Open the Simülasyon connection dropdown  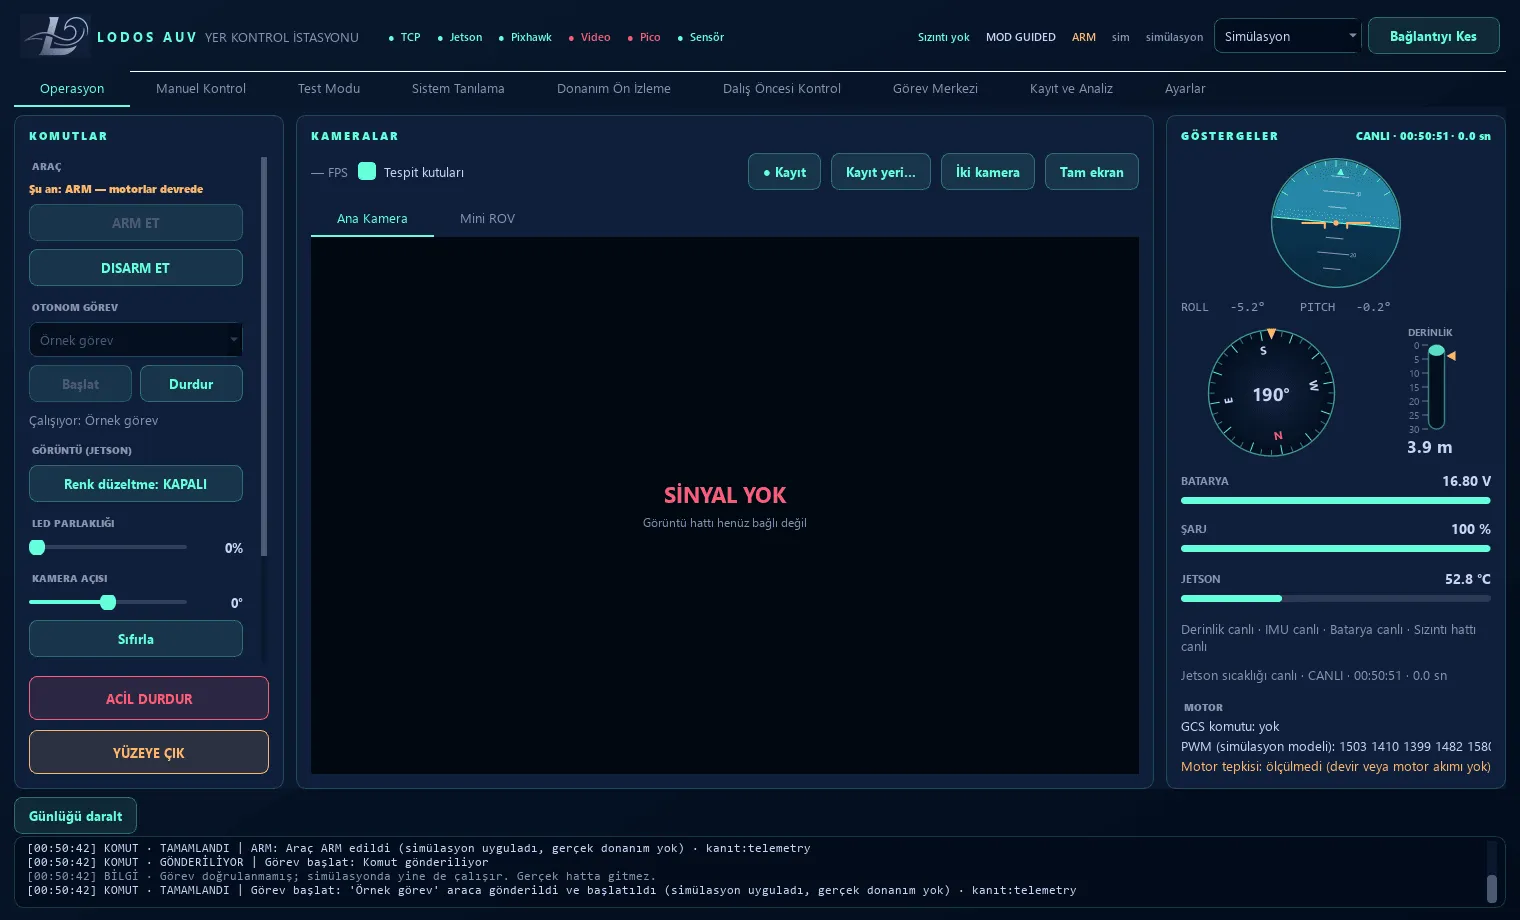[x=1287, y=36]
